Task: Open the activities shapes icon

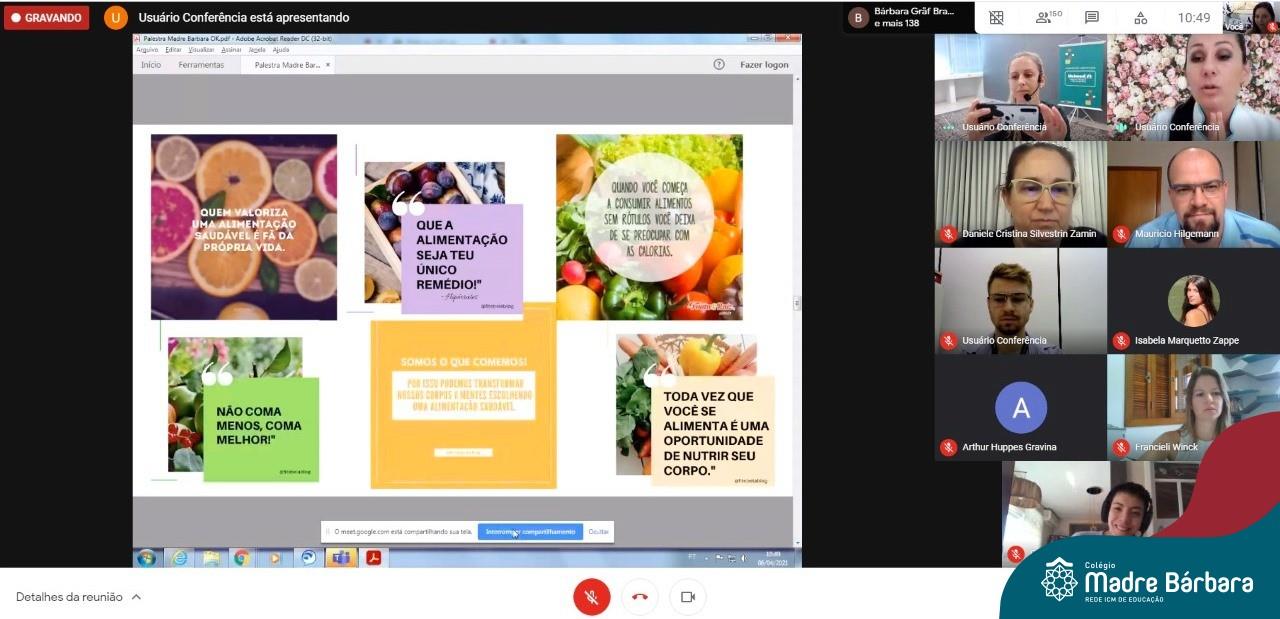Action: [1140, 17]
